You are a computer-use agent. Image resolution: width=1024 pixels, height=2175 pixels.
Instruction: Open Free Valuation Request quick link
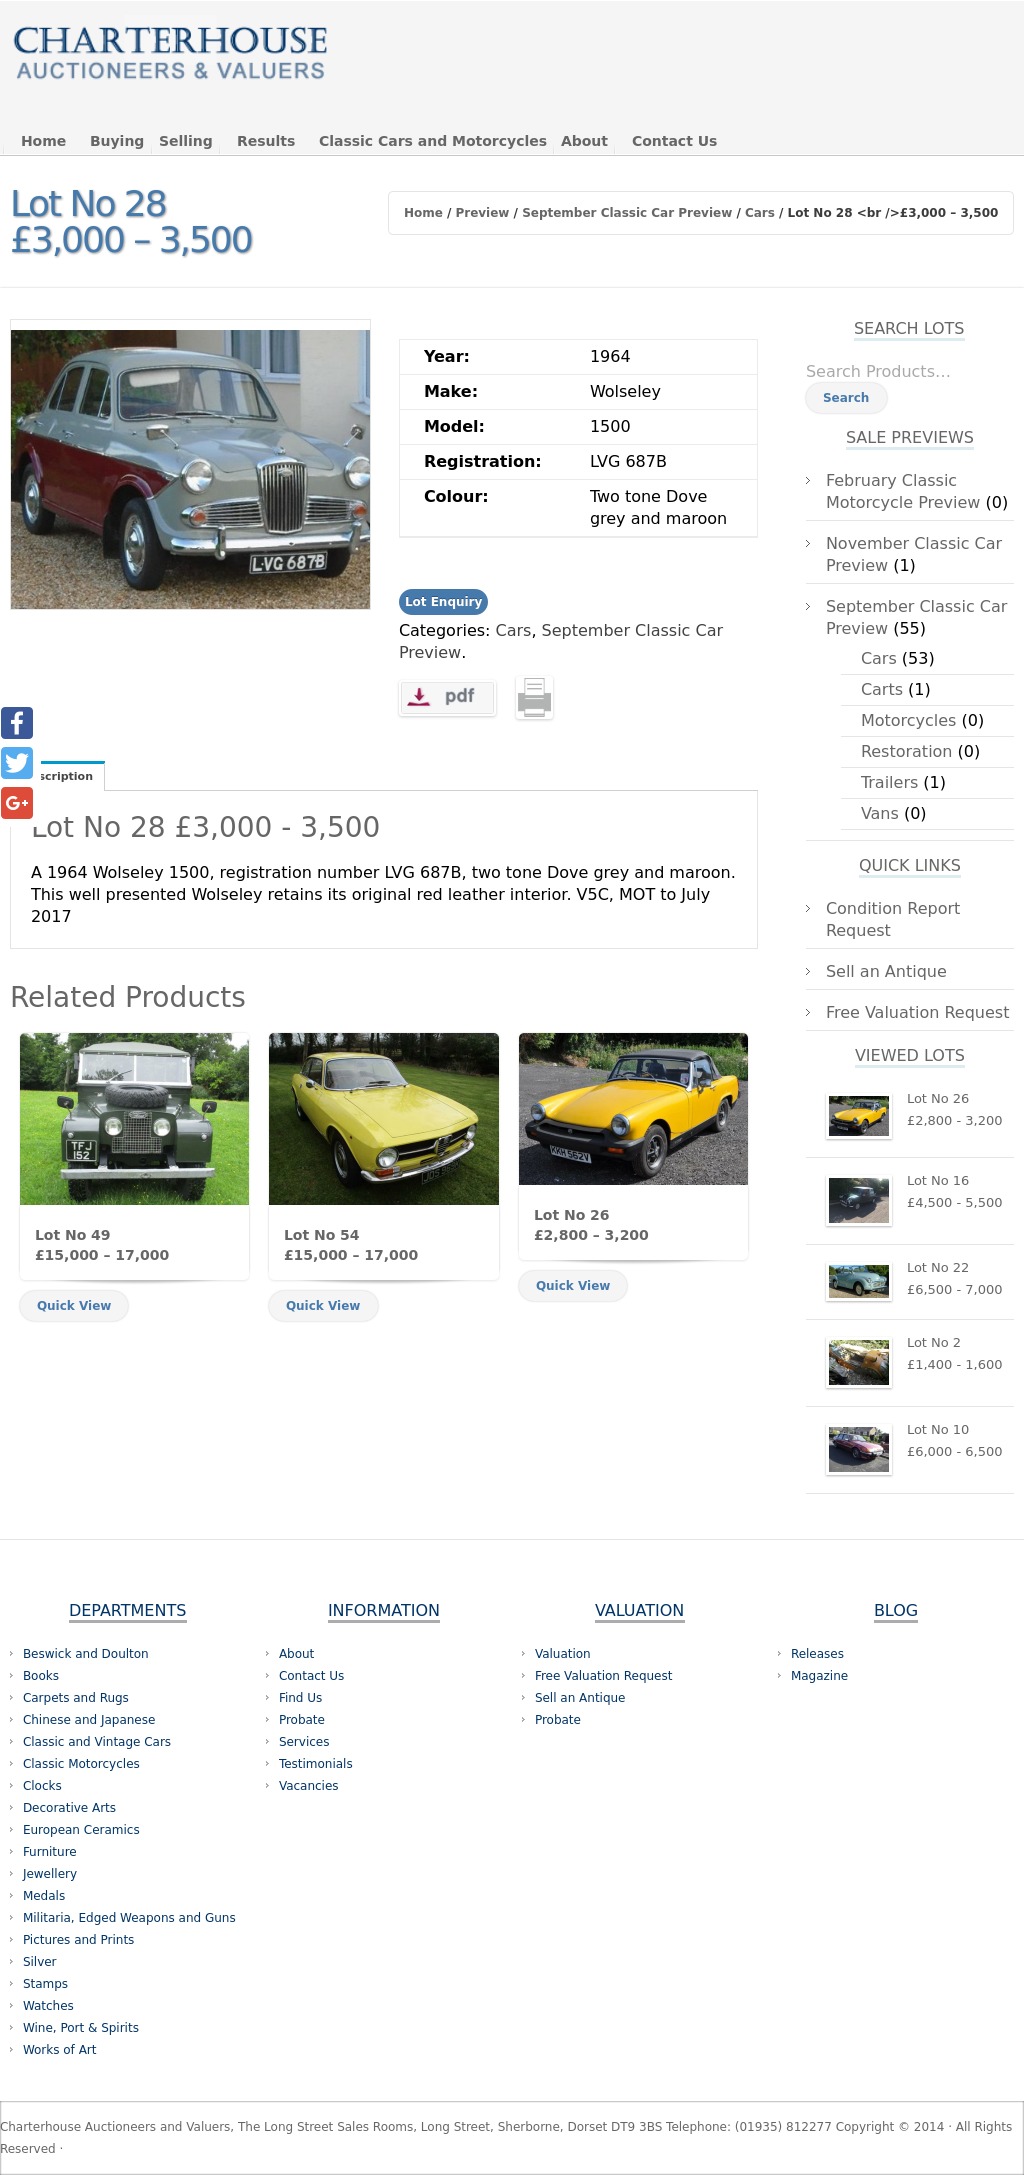(917, 1012)
